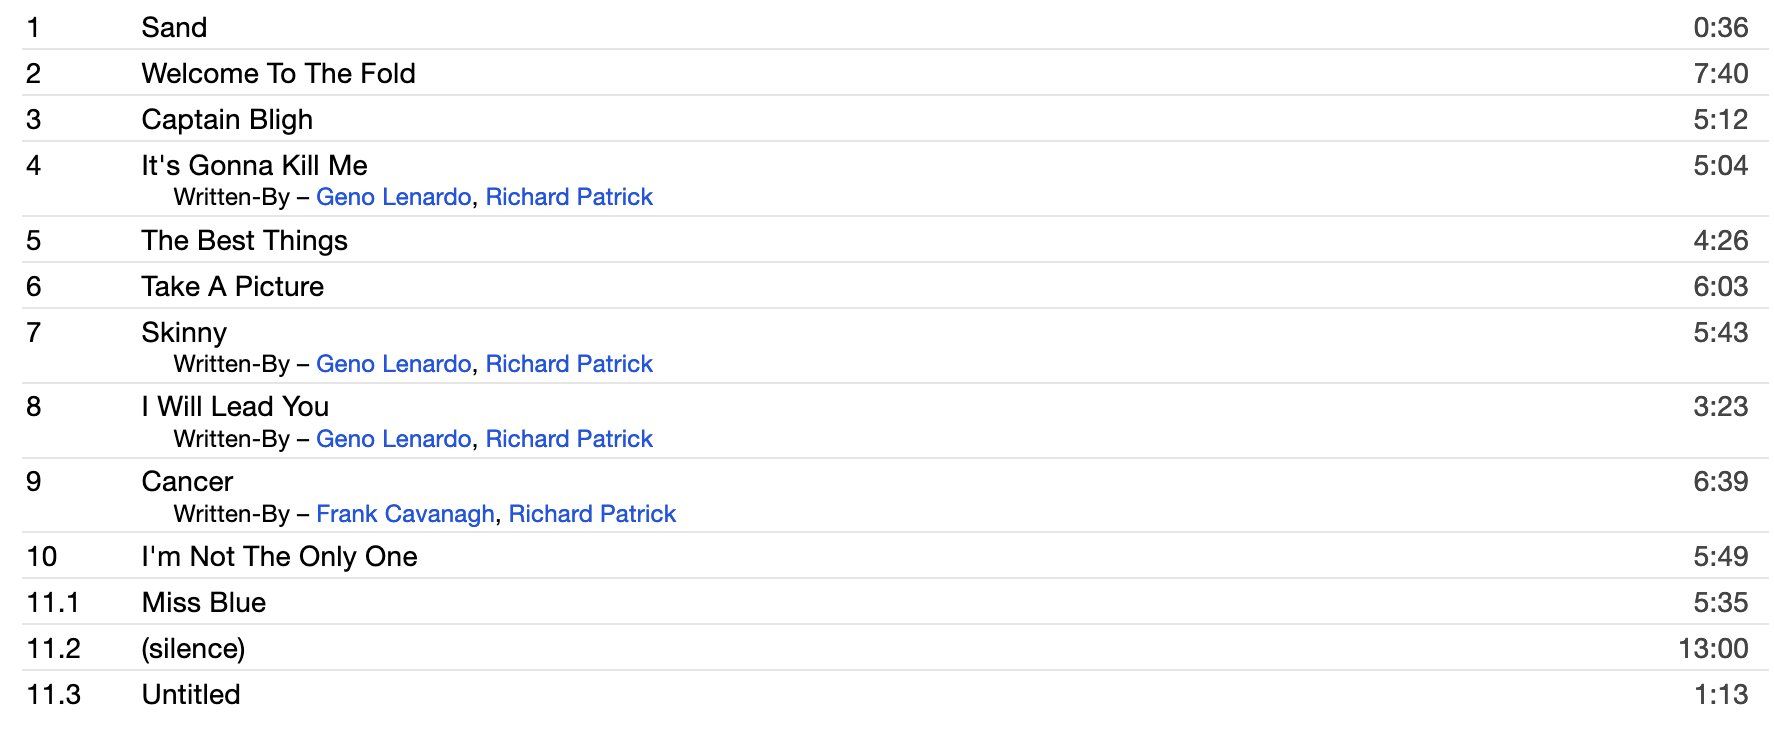Image resolution: width=1774 pixels, height=734 pixels.
Task: Click Geno Lenardo credit under Skinny
Action: 393,364
